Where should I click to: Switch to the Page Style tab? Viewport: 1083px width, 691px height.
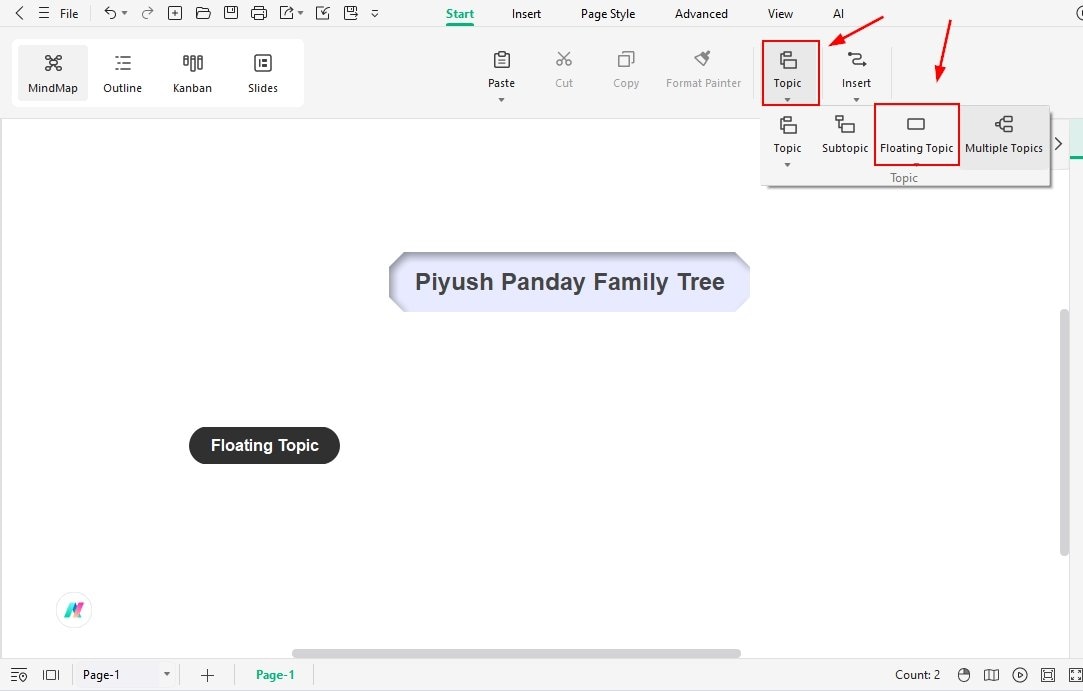607,13
